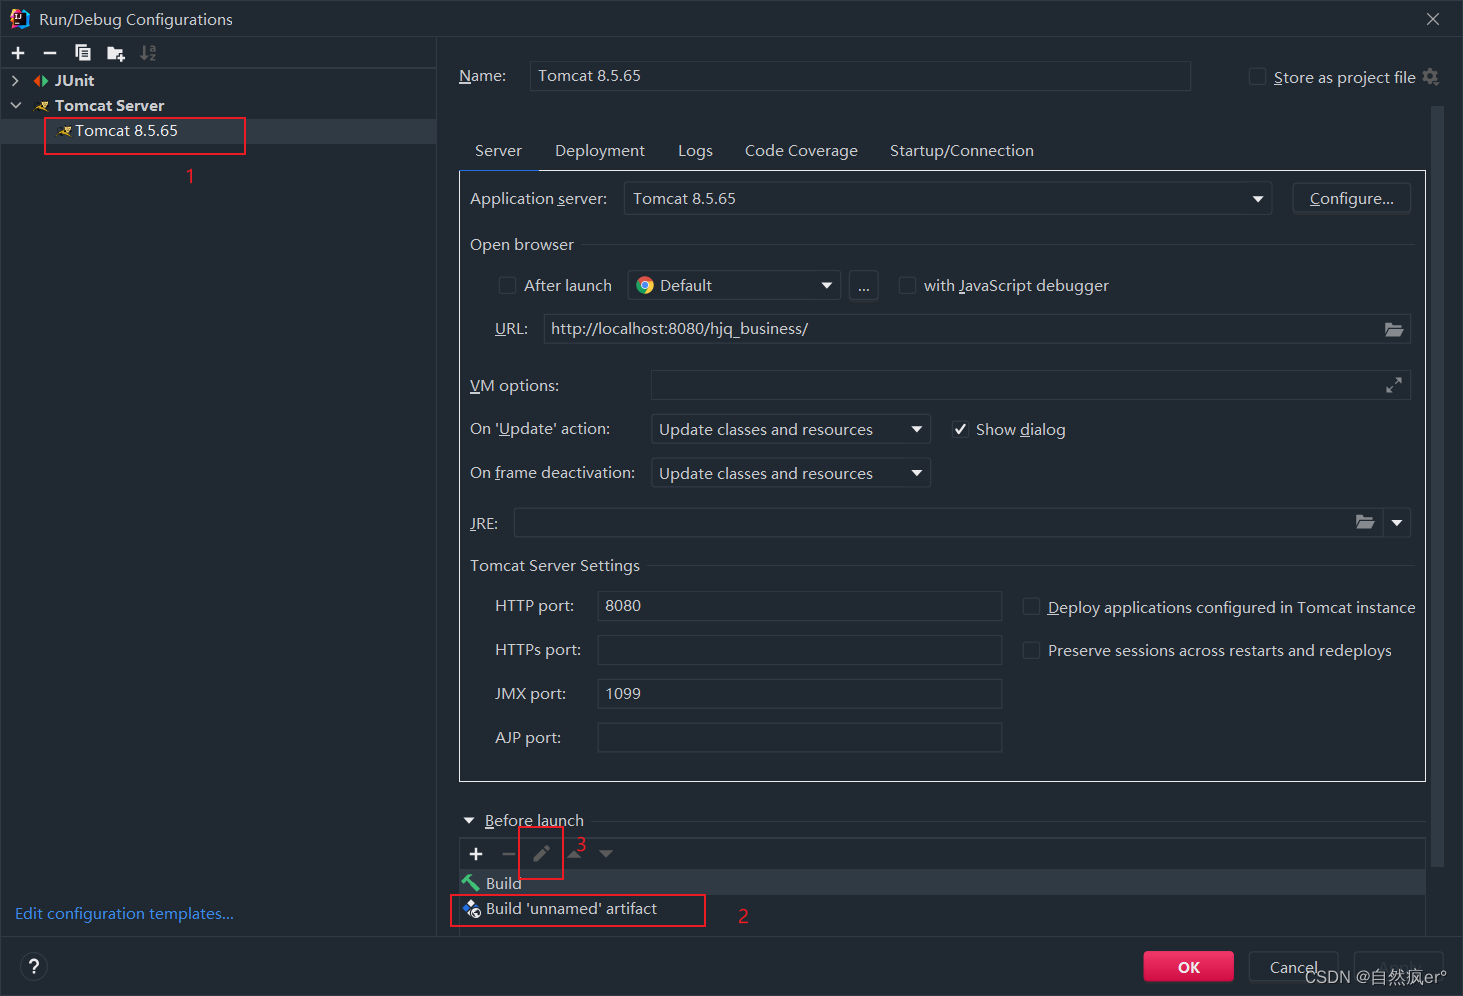This screenshot has height=996, width=1463.
Task: Click the pencil edit icon under Before launch
Action: (x=540, y=853)
